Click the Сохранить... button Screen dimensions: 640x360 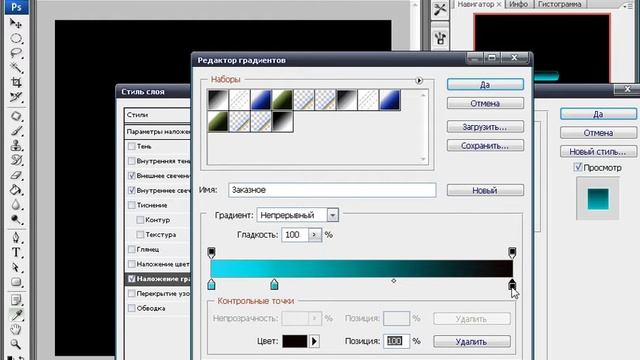pyautogui.click(x=485, y=145)
